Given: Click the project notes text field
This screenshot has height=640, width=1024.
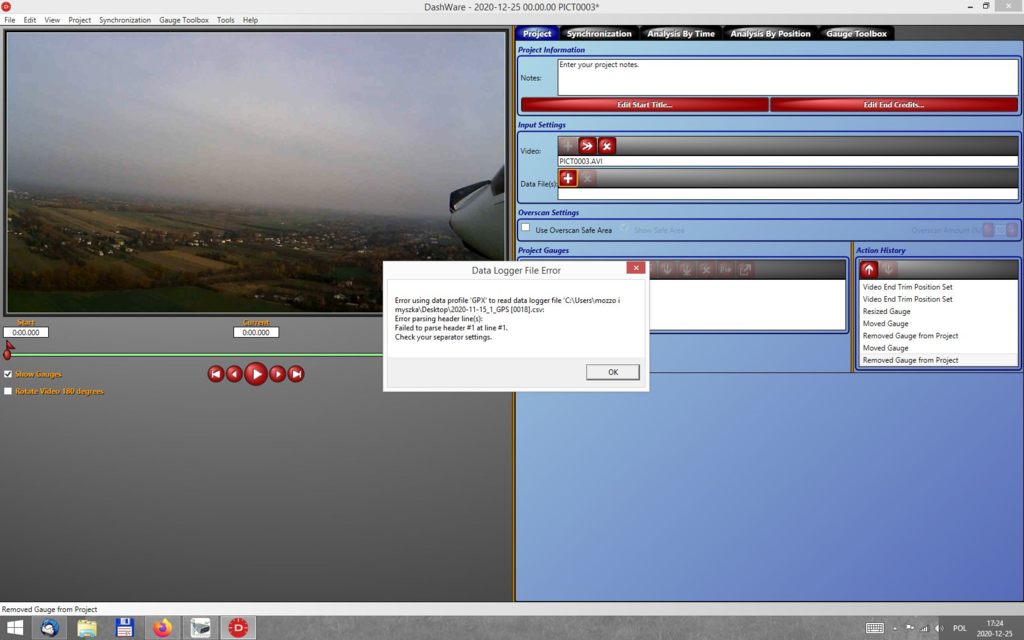Looking at the screenshot, I should coord(787,77).
